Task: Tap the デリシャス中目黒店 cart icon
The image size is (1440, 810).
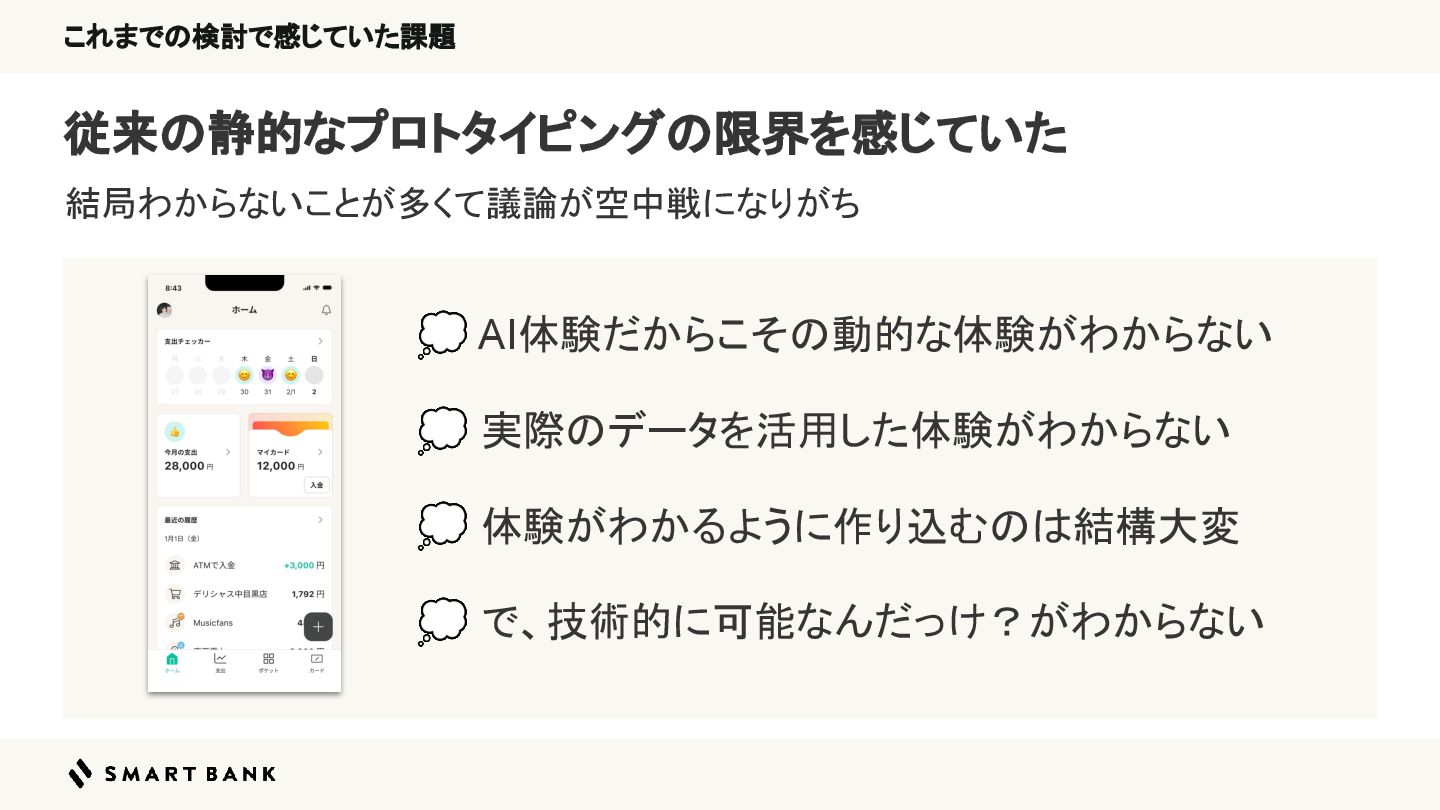Action: coord(175,594)
